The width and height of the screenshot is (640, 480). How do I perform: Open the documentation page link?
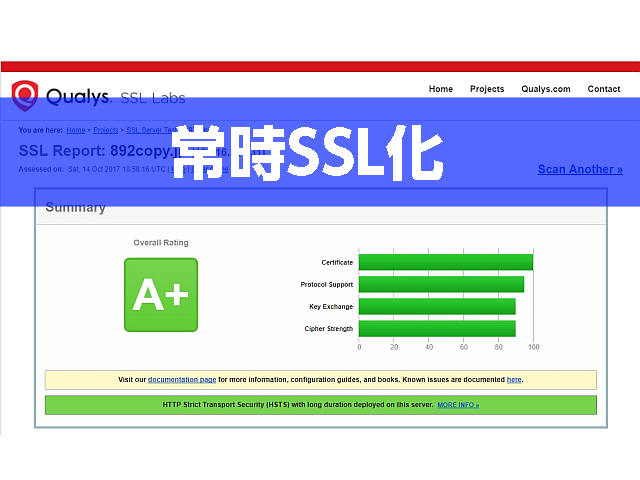pos(182,380)
